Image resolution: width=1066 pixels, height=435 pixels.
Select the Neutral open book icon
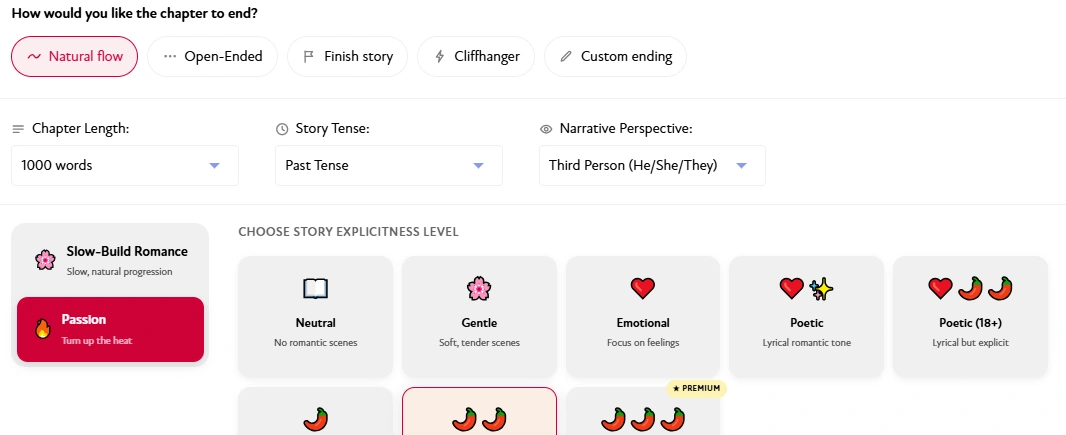(x=315, y=289)
